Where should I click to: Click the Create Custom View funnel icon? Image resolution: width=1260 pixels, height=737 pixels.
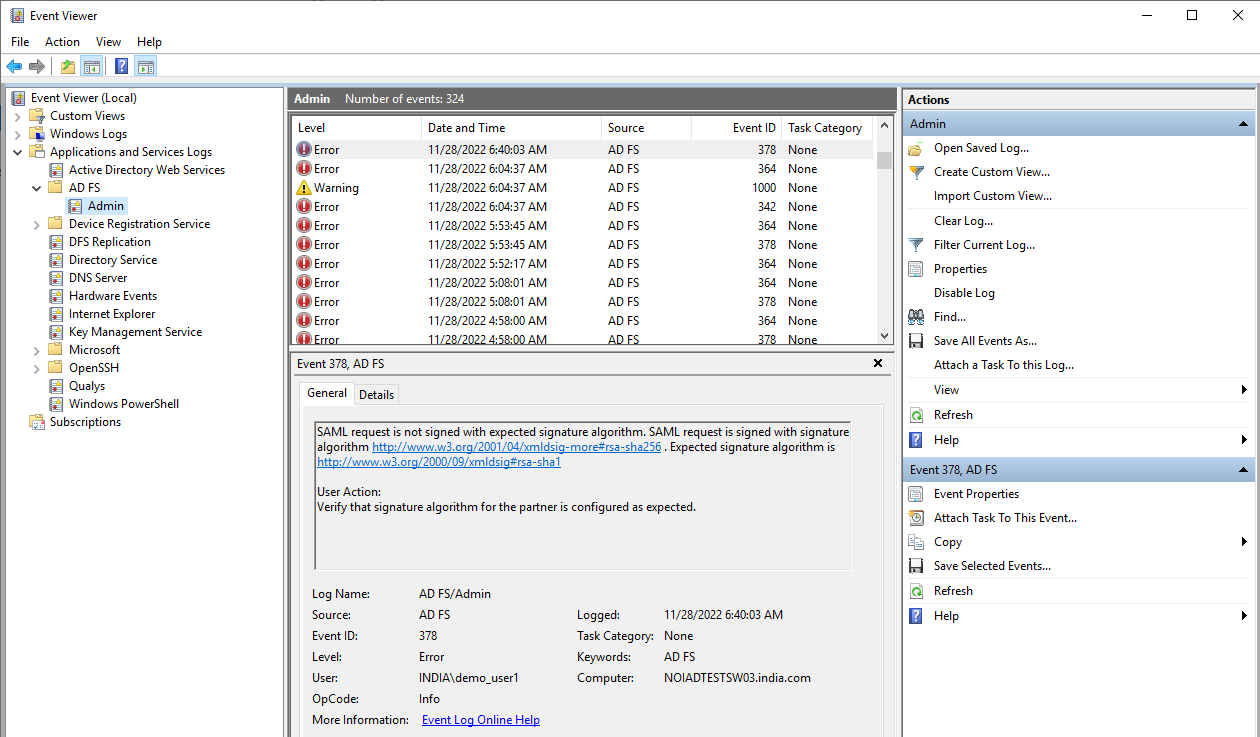click(x=916, y=172)
